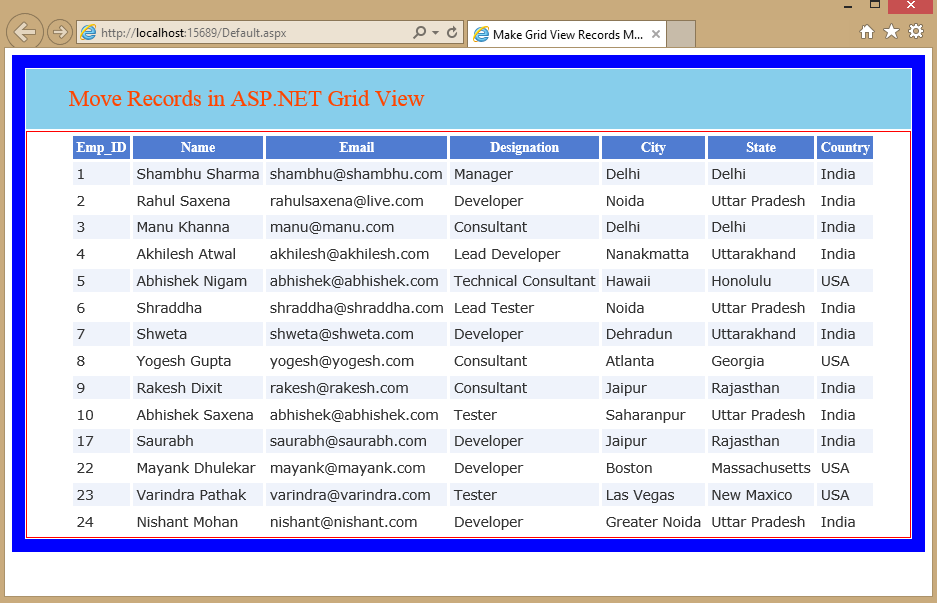Select the saurabh@saurabh.com email cell
This screenshot has height=603, width=937.
(356, 441)
